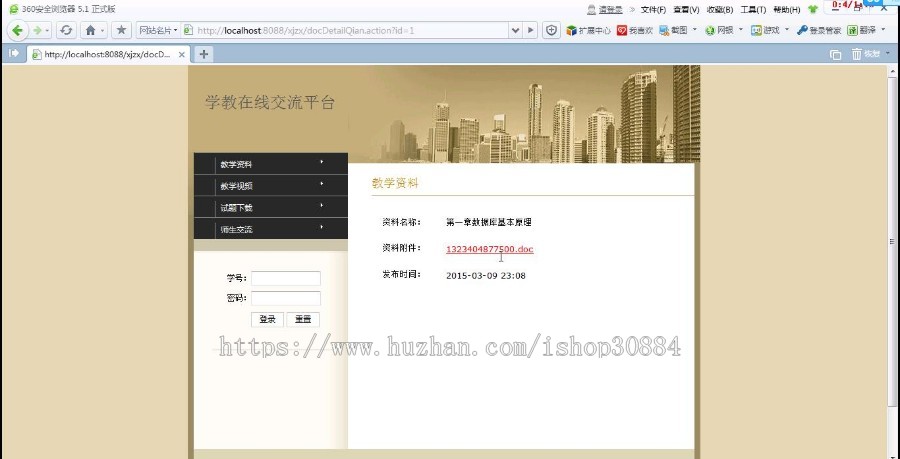The width and height of the screenshot is (900, 459).
Task: Click the 密码 password input field
Action: 286,298
